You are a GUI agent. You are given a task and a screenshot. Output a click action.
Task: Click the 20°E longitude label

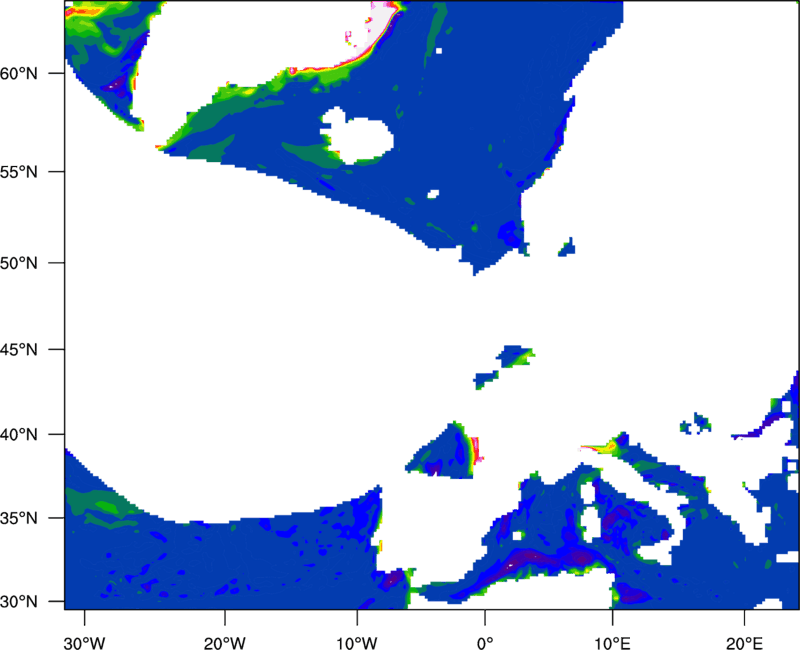pyautogui.click(x=744, y=643)
